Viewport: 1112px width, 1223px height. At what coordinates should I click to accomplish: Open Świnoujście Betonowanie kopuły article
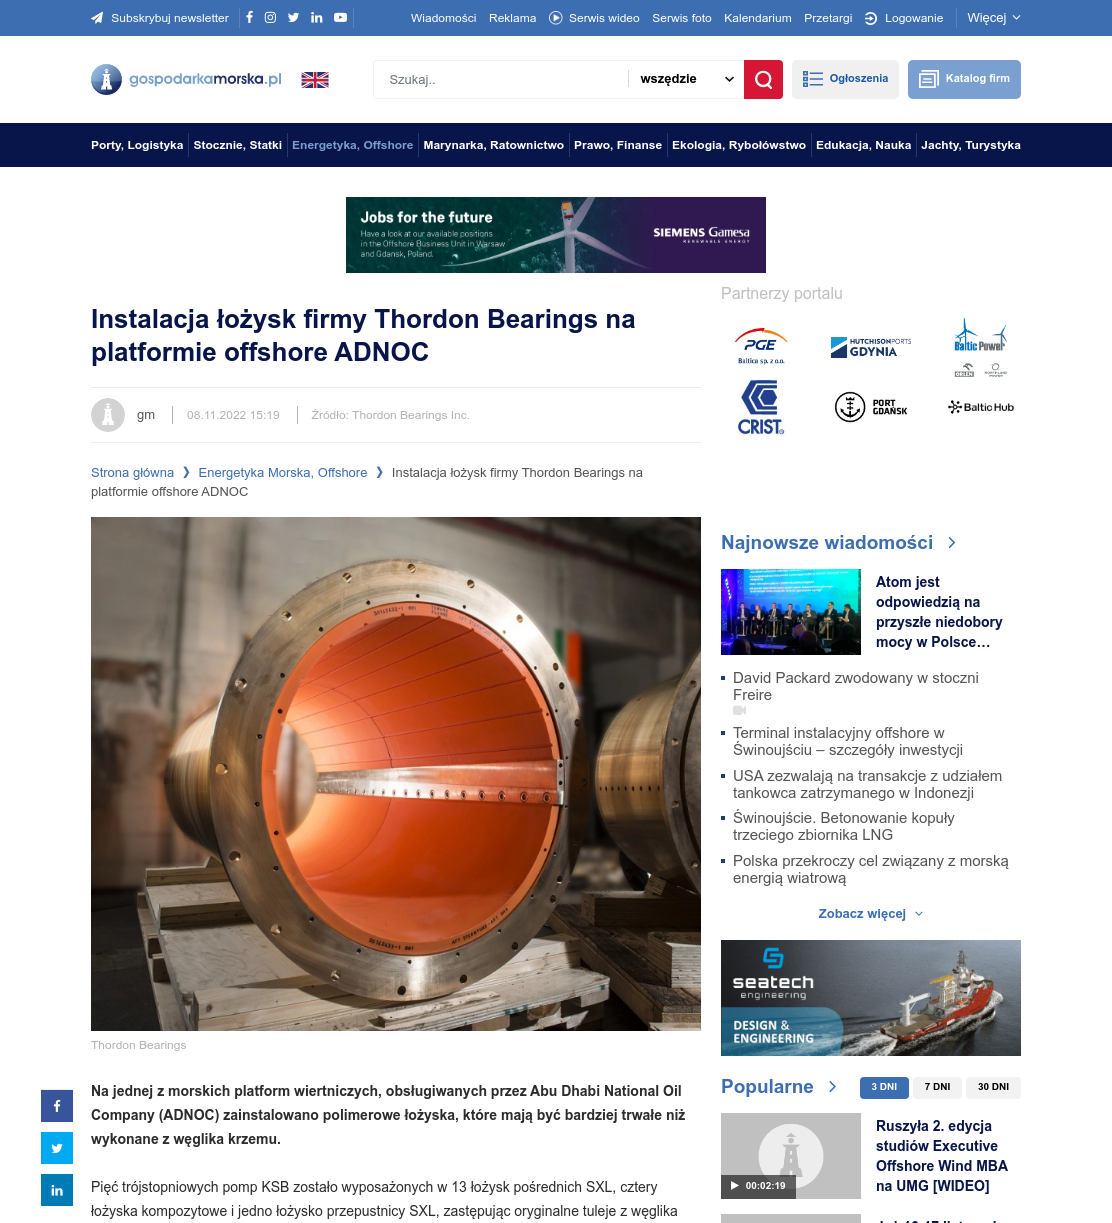coord(844,826)
